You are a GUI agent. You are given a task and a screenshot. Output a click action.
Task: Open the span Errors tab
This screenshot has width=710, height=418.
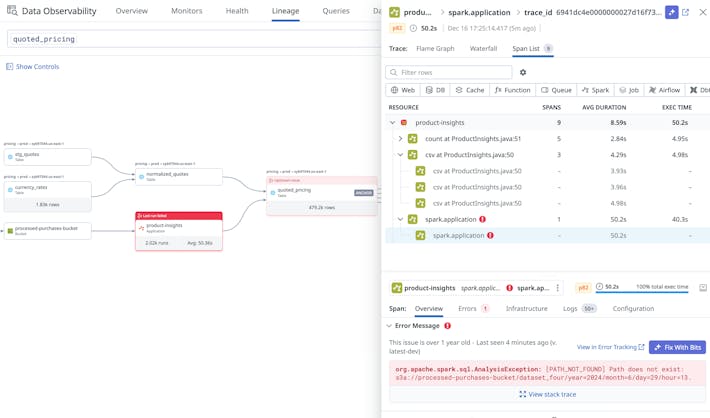click(473, 308)
